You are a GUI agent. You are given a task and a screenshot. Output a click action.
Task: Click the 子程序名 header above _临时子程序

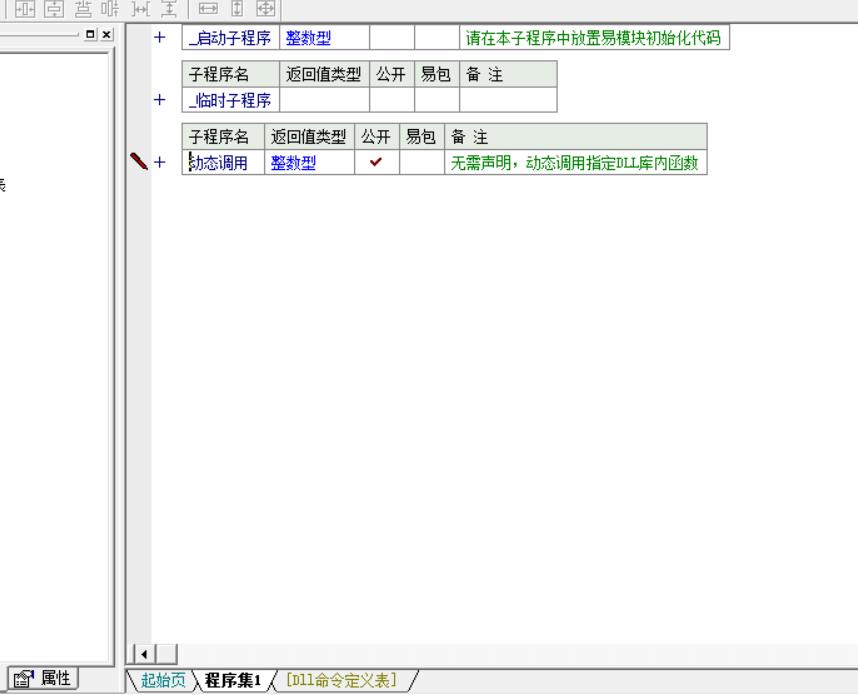click(230, 74)
